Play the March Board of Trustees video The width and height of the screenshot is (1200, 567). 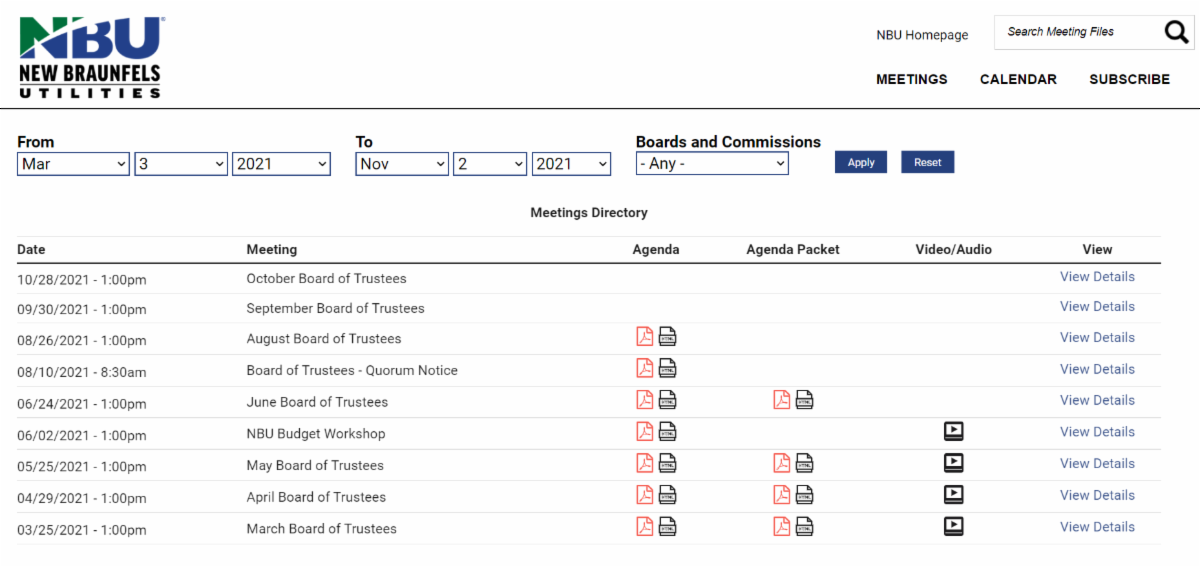click(953, 526)
